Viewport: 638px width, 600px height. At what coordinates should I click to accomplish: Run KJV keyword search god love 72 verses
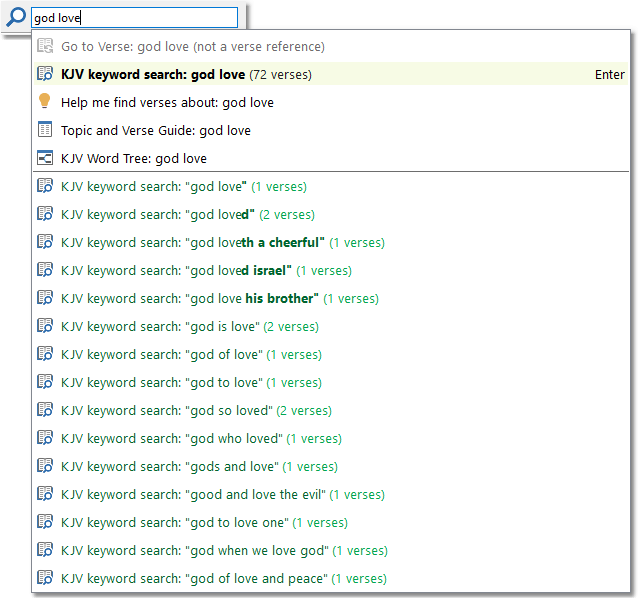[330, 74]
